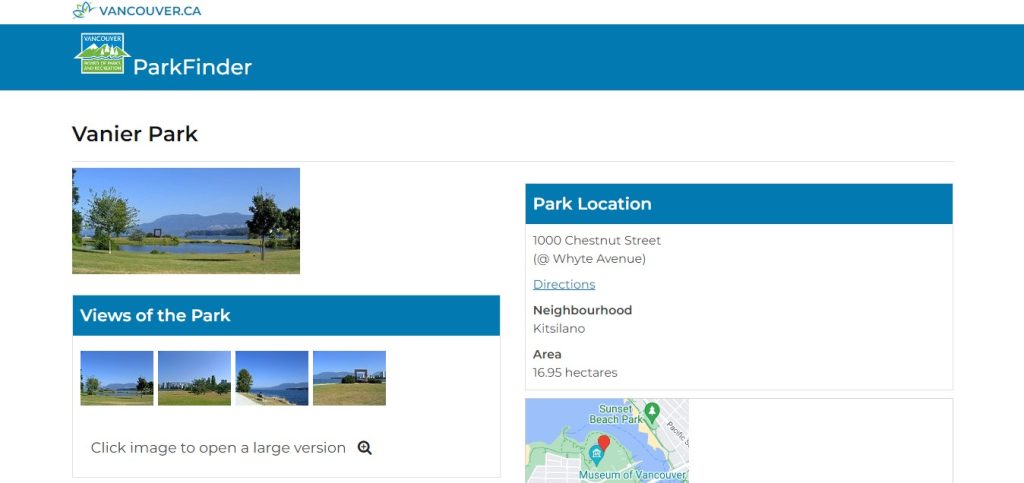Click the Kitsilano neighbourhood text
The width and height of the screenshot is (1024, 483).
pos(559,328)
